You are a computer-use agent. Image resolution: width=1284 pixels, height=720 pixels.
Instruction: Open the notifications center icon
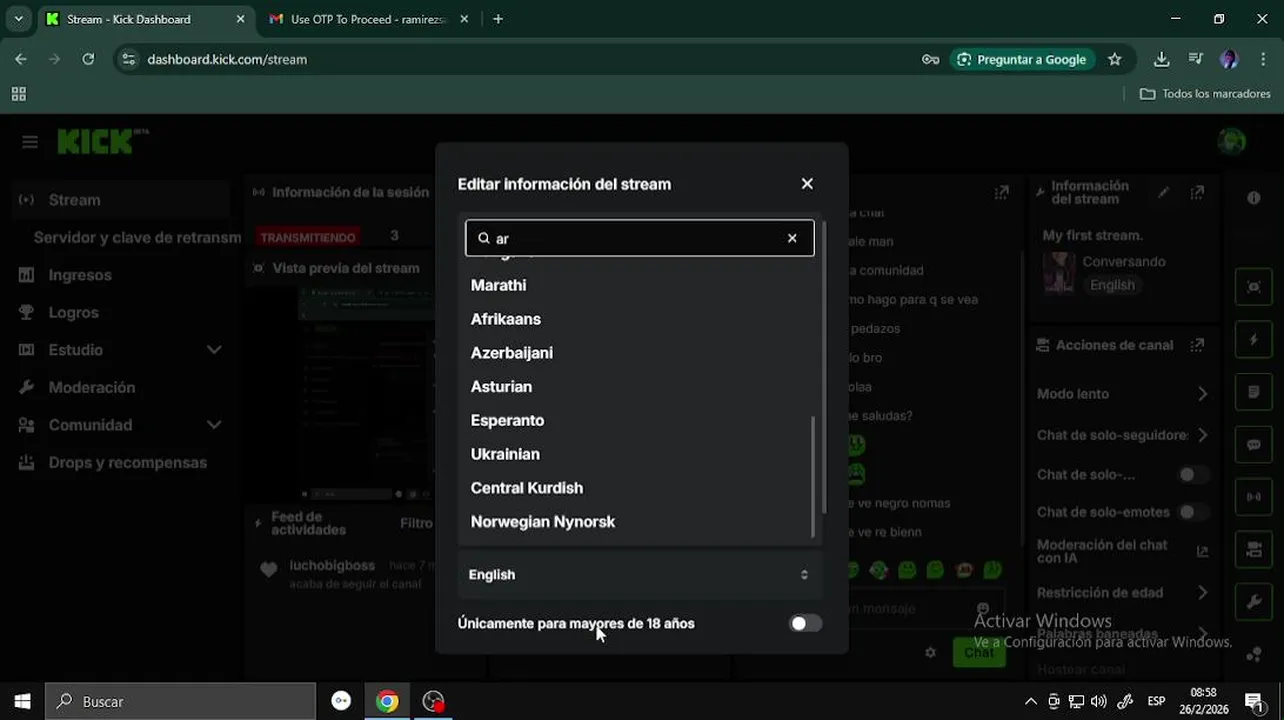click(1253, 701)
